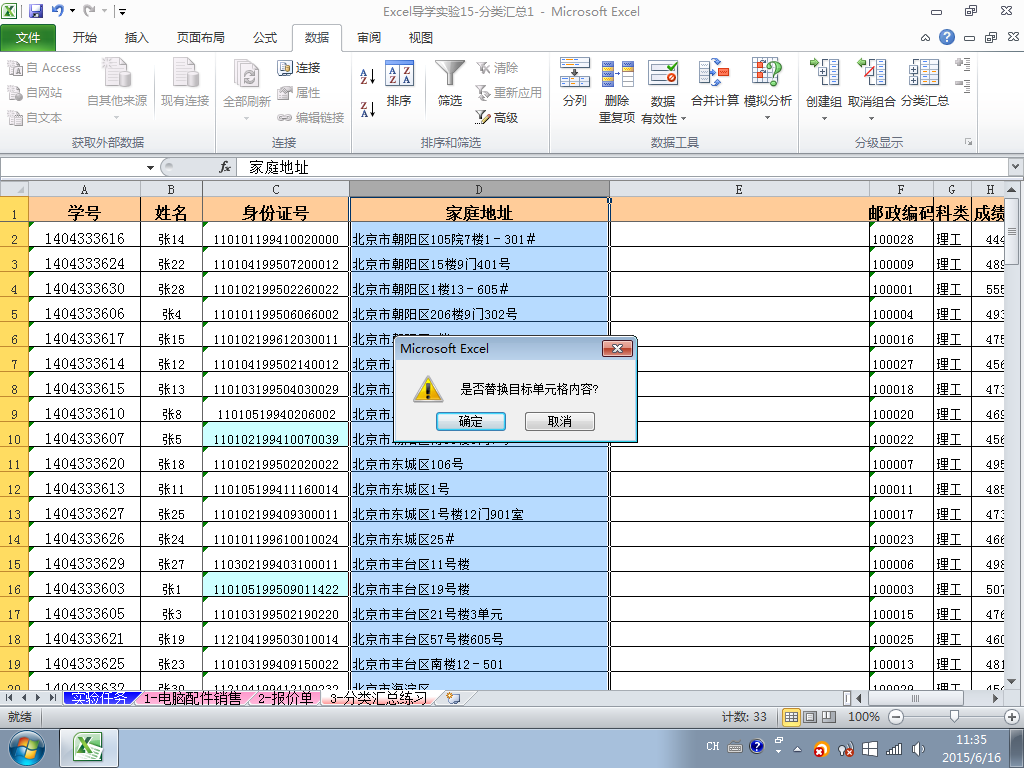Select sheet tab 2-报价单
The image size is (1024, 768).
(x=285, y=698)
